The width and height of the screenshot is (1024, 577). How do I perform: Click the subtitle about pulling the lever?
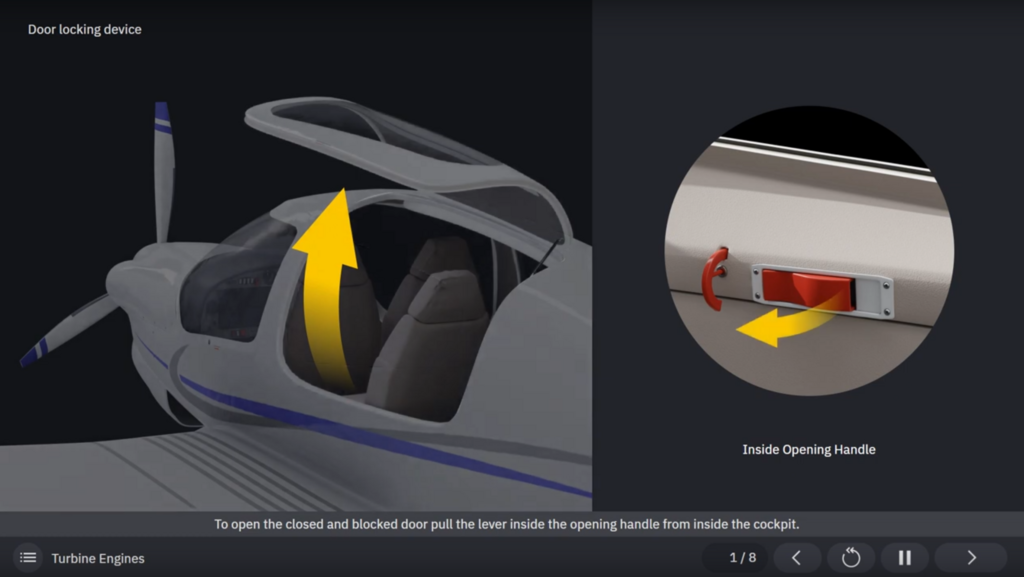click(x=507, y=524)
